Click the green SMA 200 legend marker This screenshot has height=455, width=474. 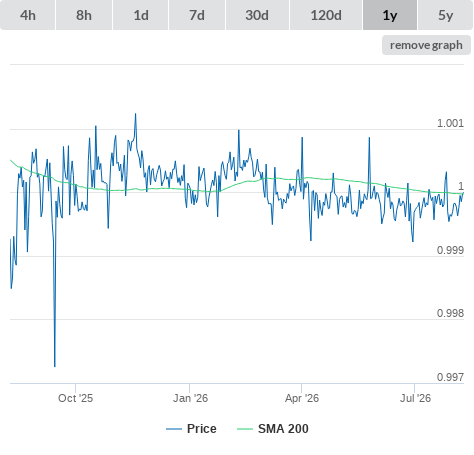[x=245, y=429]
